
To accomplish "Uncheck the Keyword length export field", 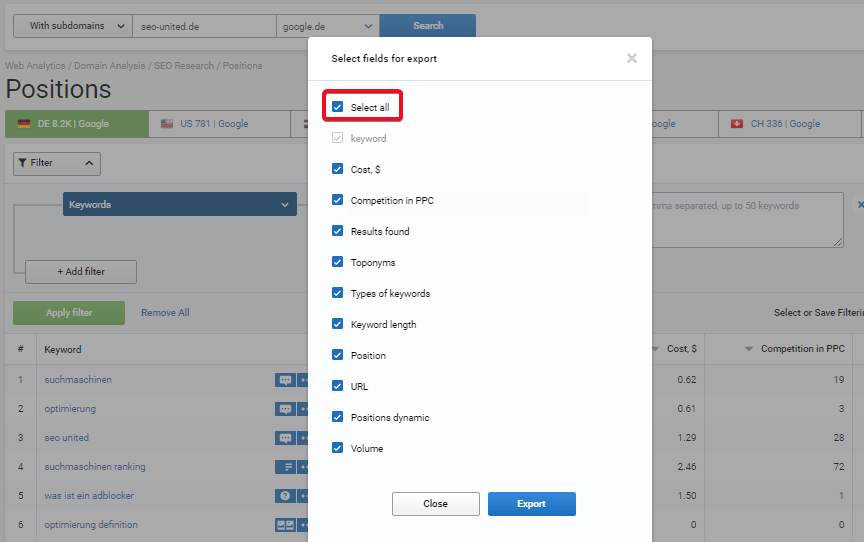I will [x=337, y=324].
